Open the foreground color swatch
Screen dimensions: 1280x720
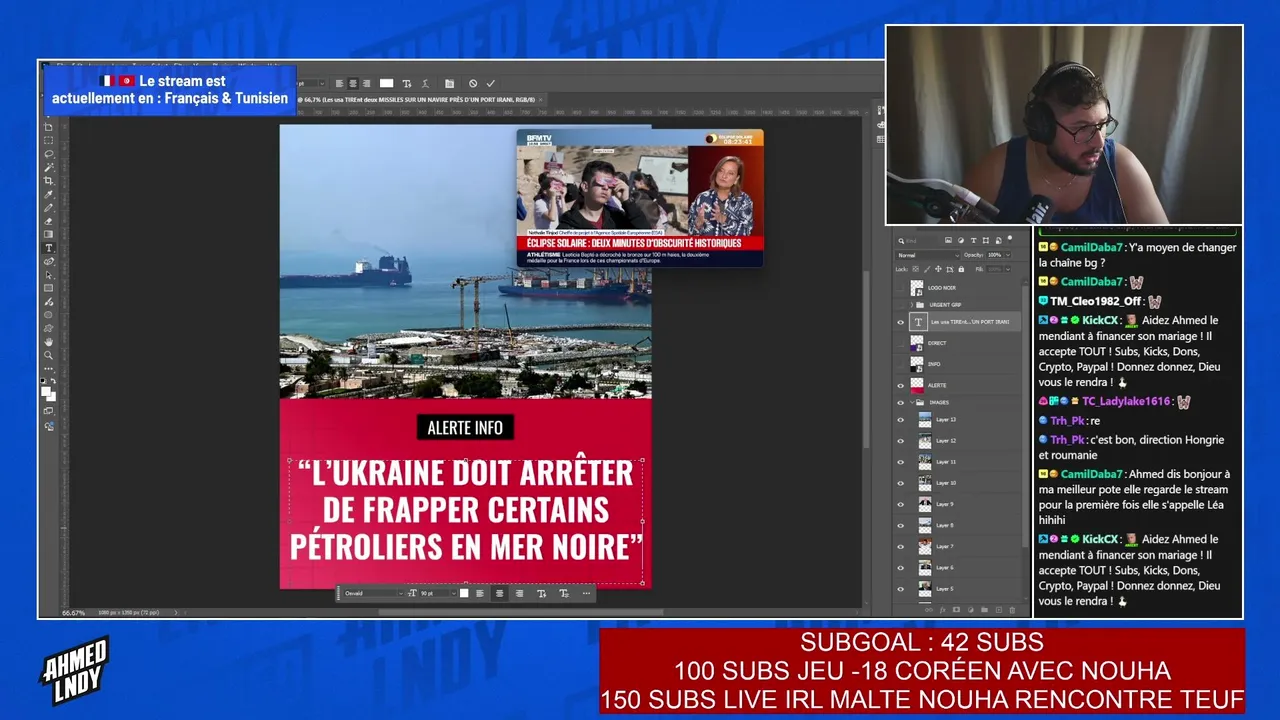(46, 391)
